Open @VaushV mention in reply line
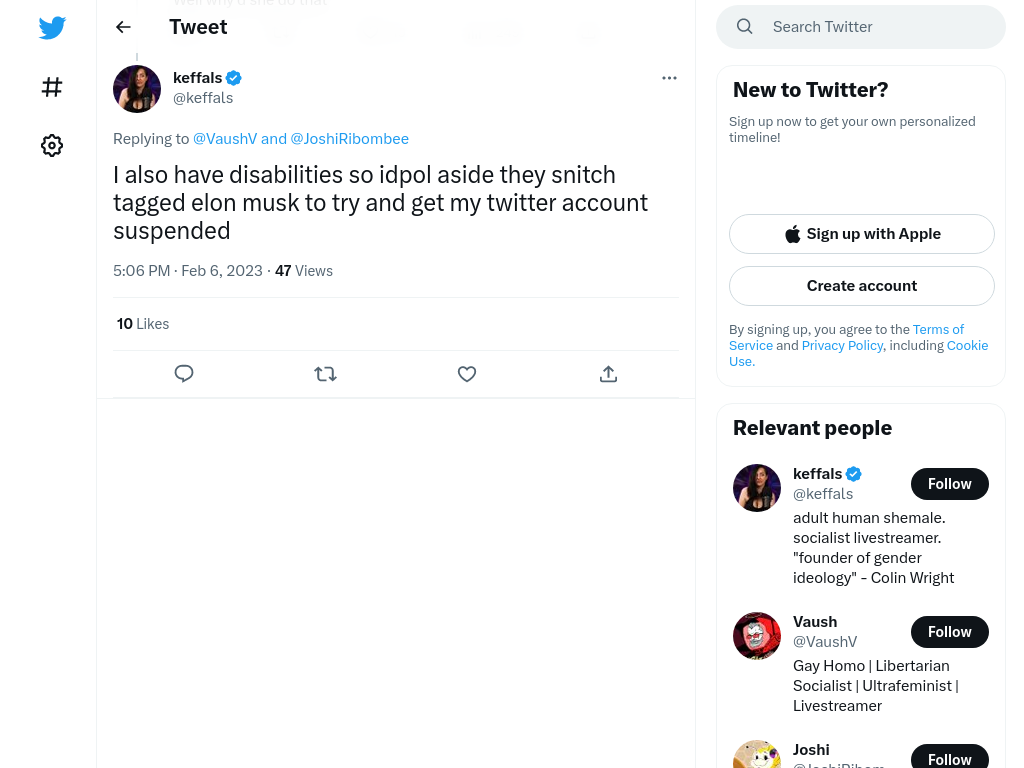The image size is (1024, 768). (225, 139)
